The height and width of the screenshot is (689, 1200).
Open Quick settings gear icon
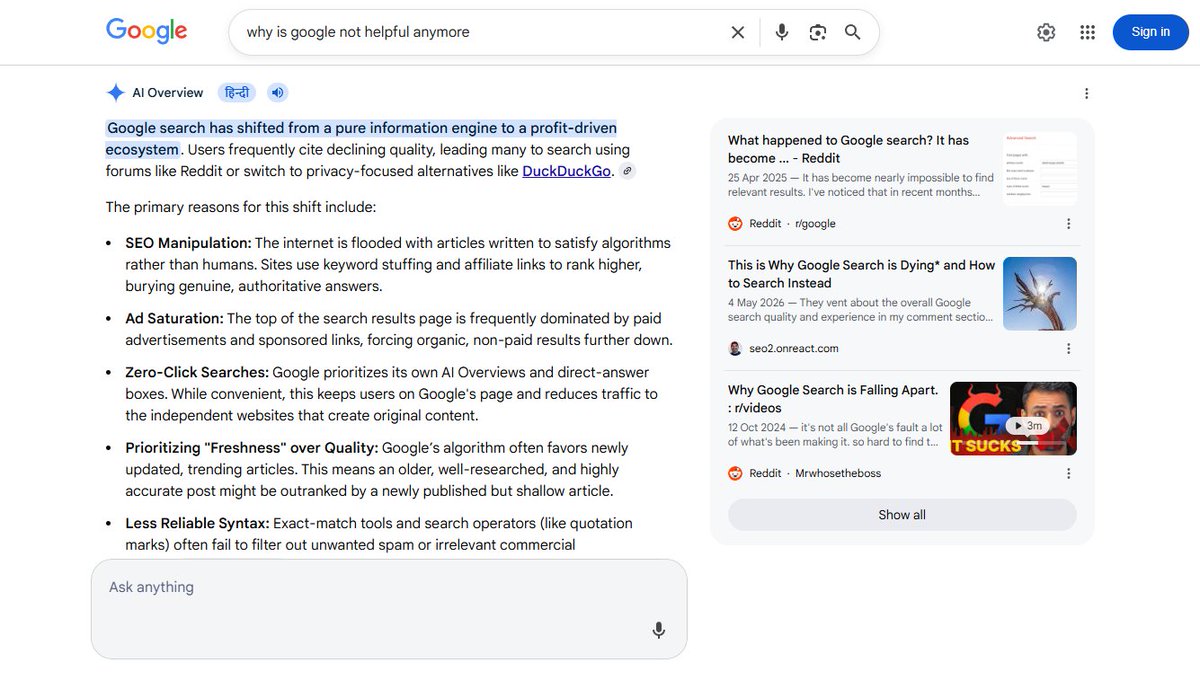point(1046,32)
